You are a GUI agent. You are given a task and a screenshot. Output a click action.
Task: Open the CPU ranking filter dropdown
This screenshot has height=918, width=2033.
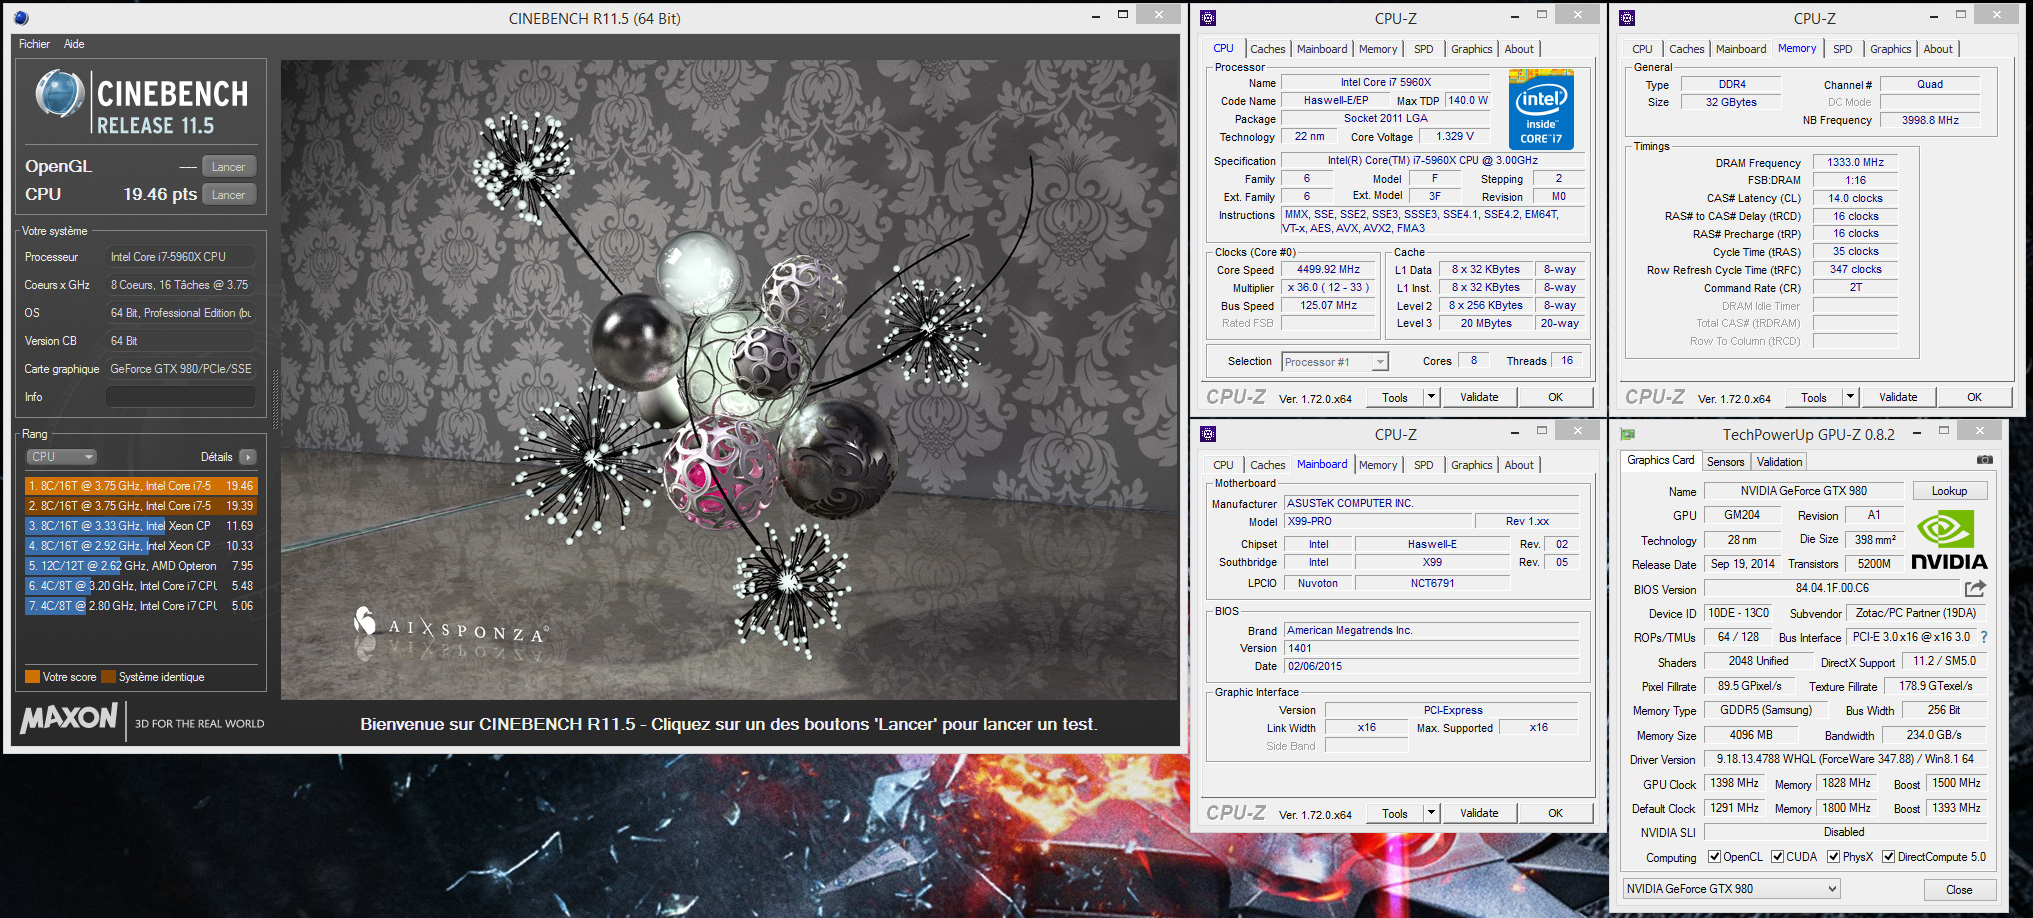point(61,457)
